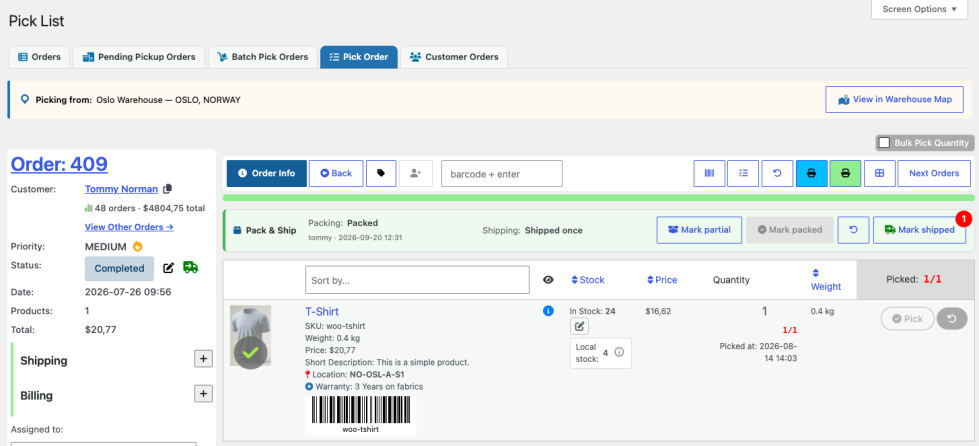The image size is (979, 446).
Task: Click the undo icon in Pack & Ship bar
Action: [854, 230]
